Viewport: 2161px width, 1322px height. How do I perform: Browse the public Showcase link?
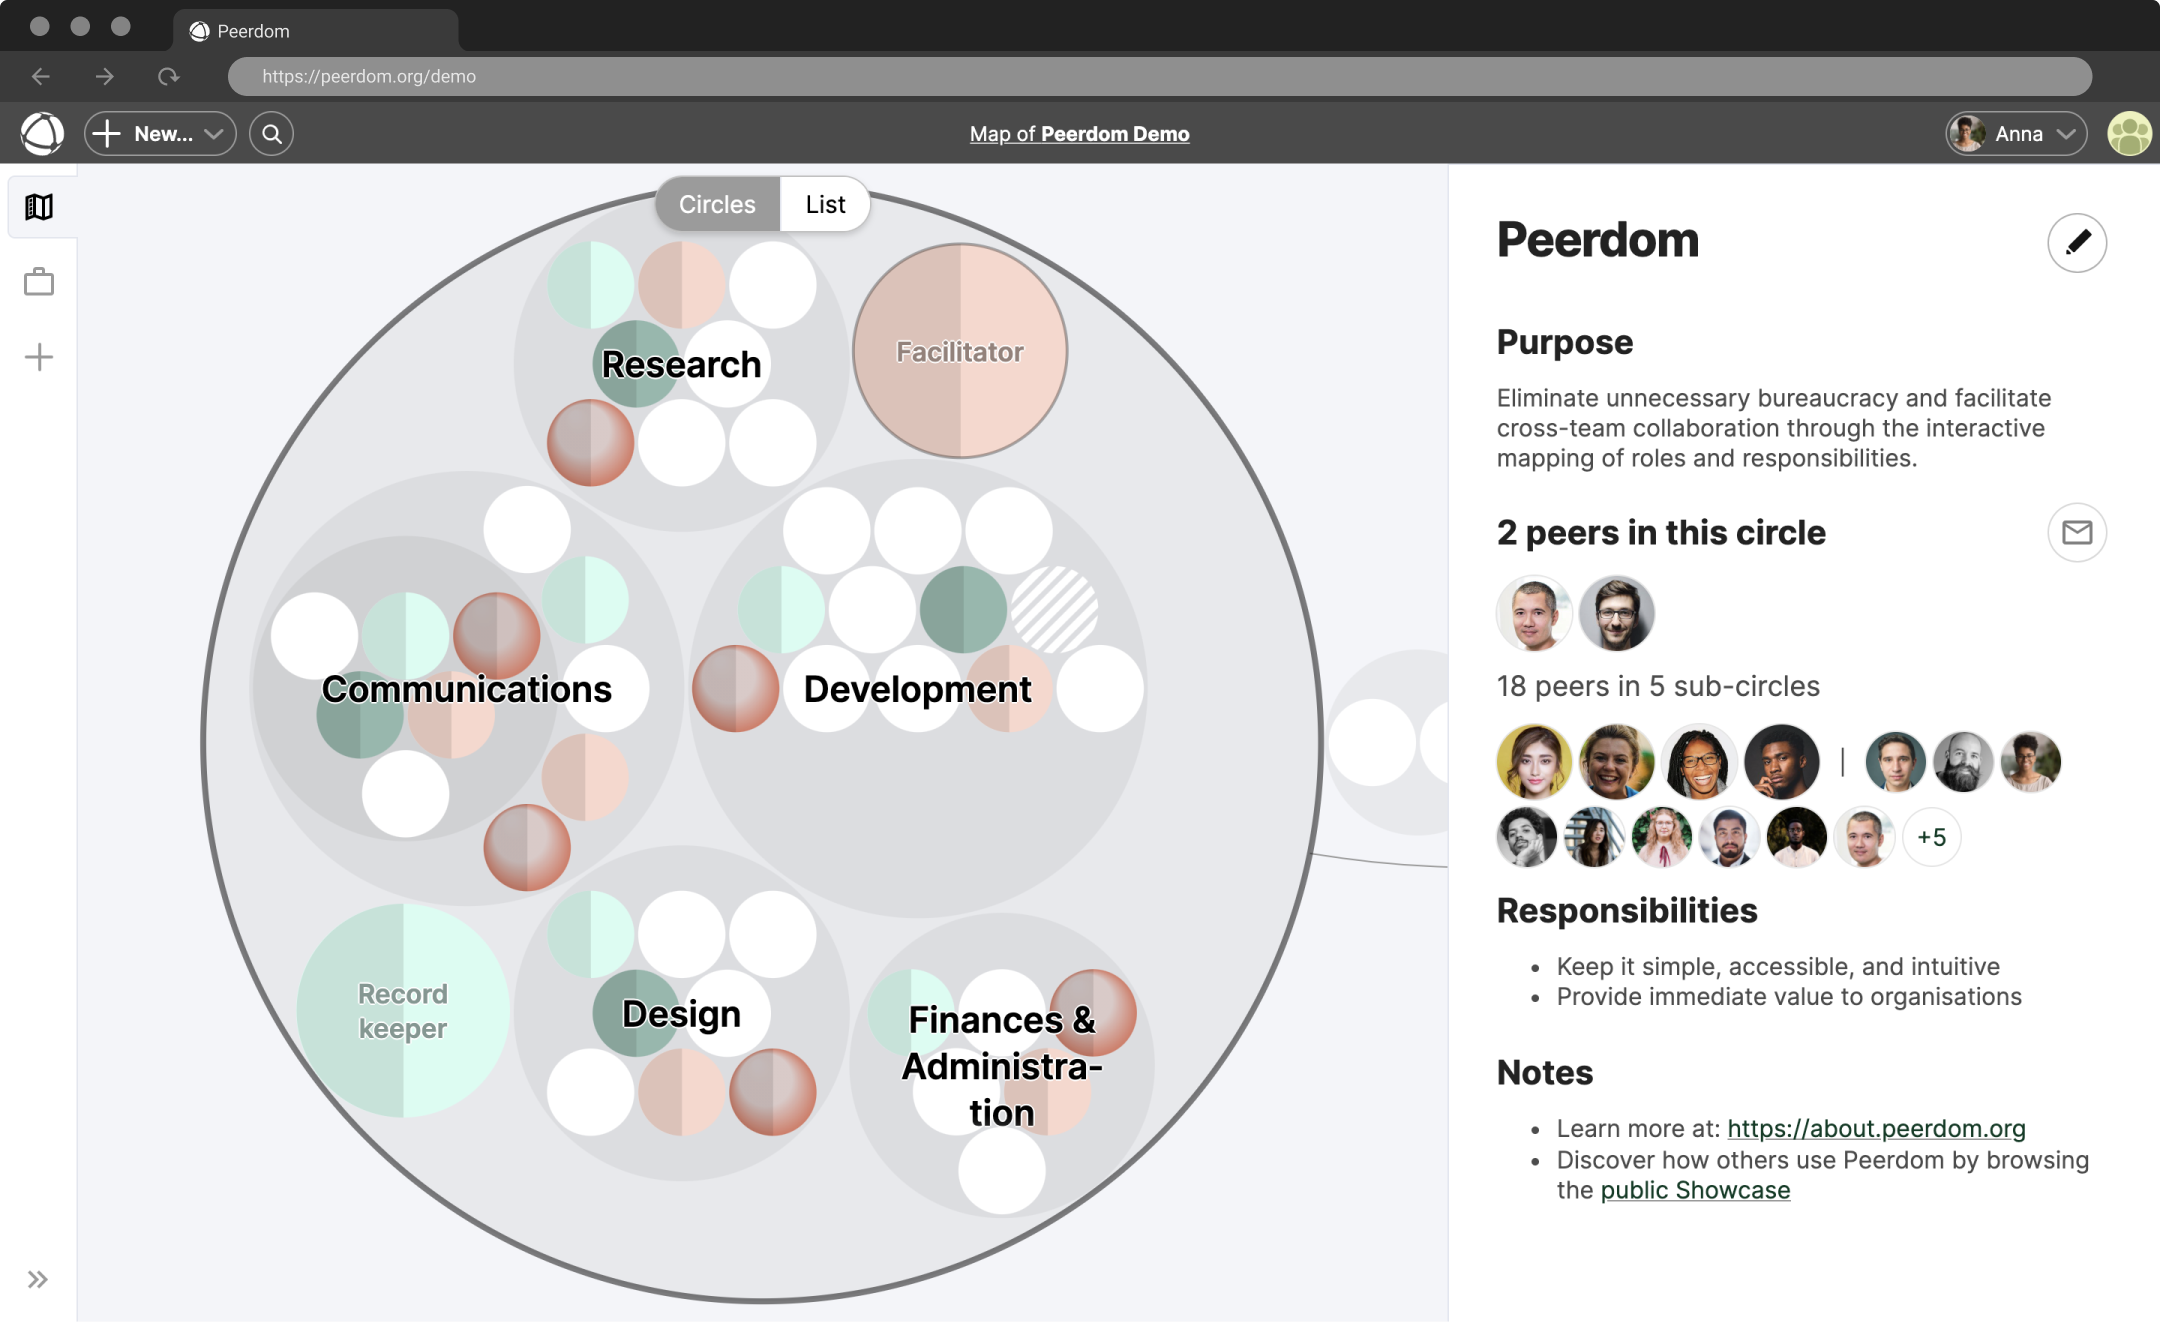1695,1190
